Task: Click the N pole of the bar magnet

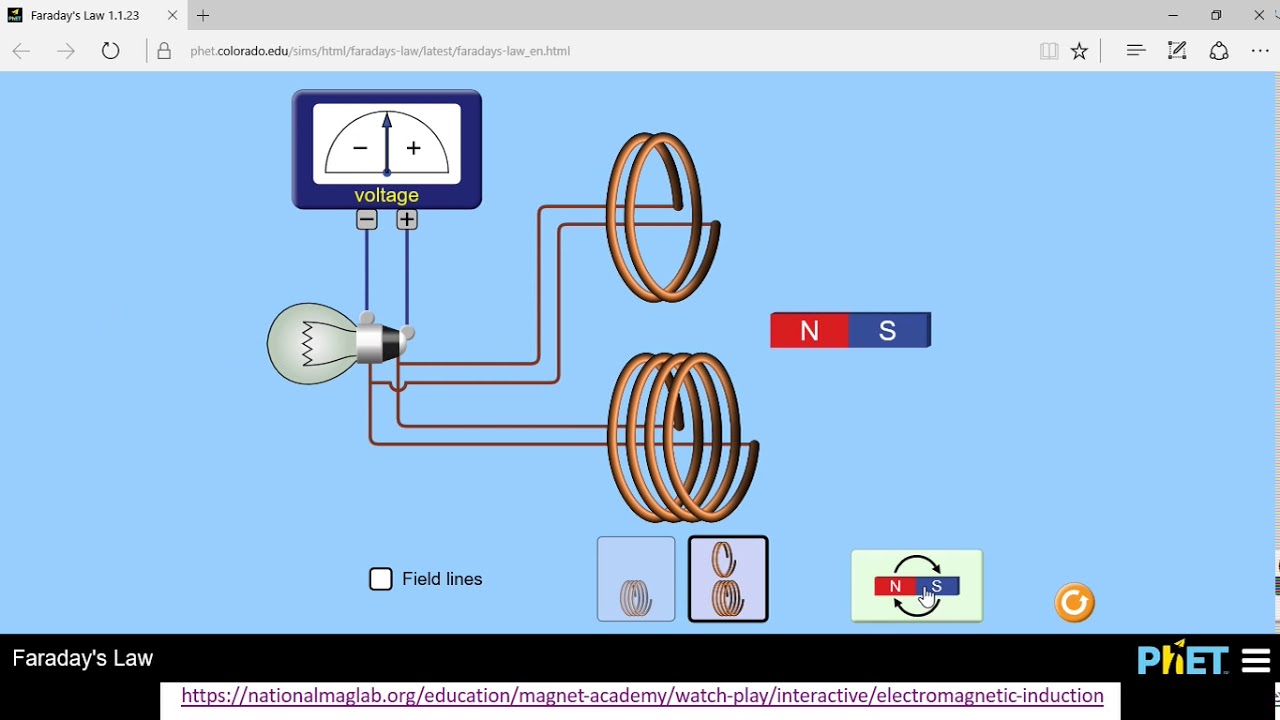Action: pyautogui.click(x=809, y=331)
